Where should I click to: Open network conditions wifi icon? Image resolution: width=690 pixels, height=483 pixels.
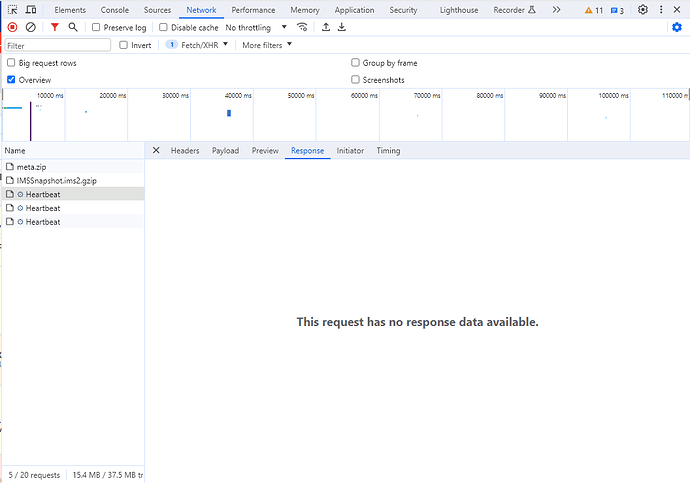click(302, 27)
